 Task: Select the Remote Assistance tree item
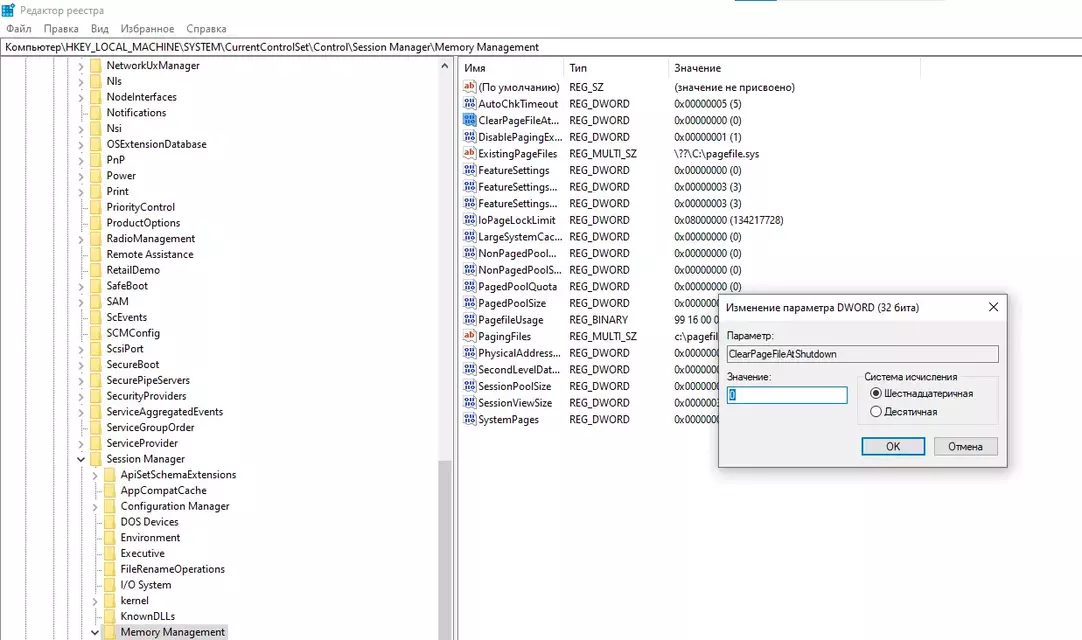tap(150, 254)
